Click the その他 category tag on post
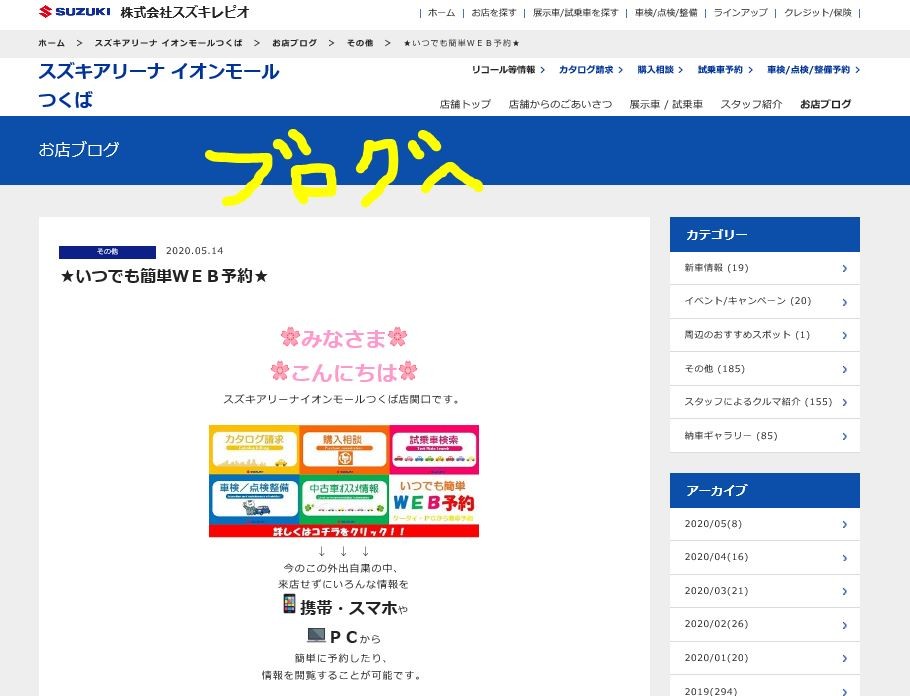910x696 pixels. click(107, 252)
